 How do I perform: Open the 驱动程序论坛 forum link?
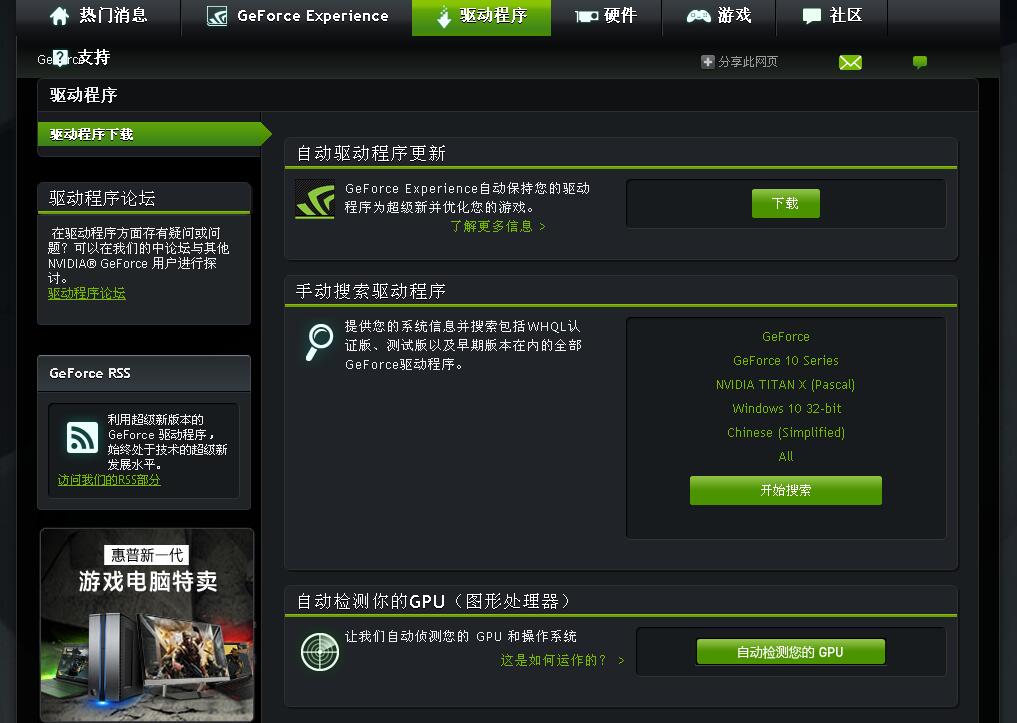(x=87, y=293)
